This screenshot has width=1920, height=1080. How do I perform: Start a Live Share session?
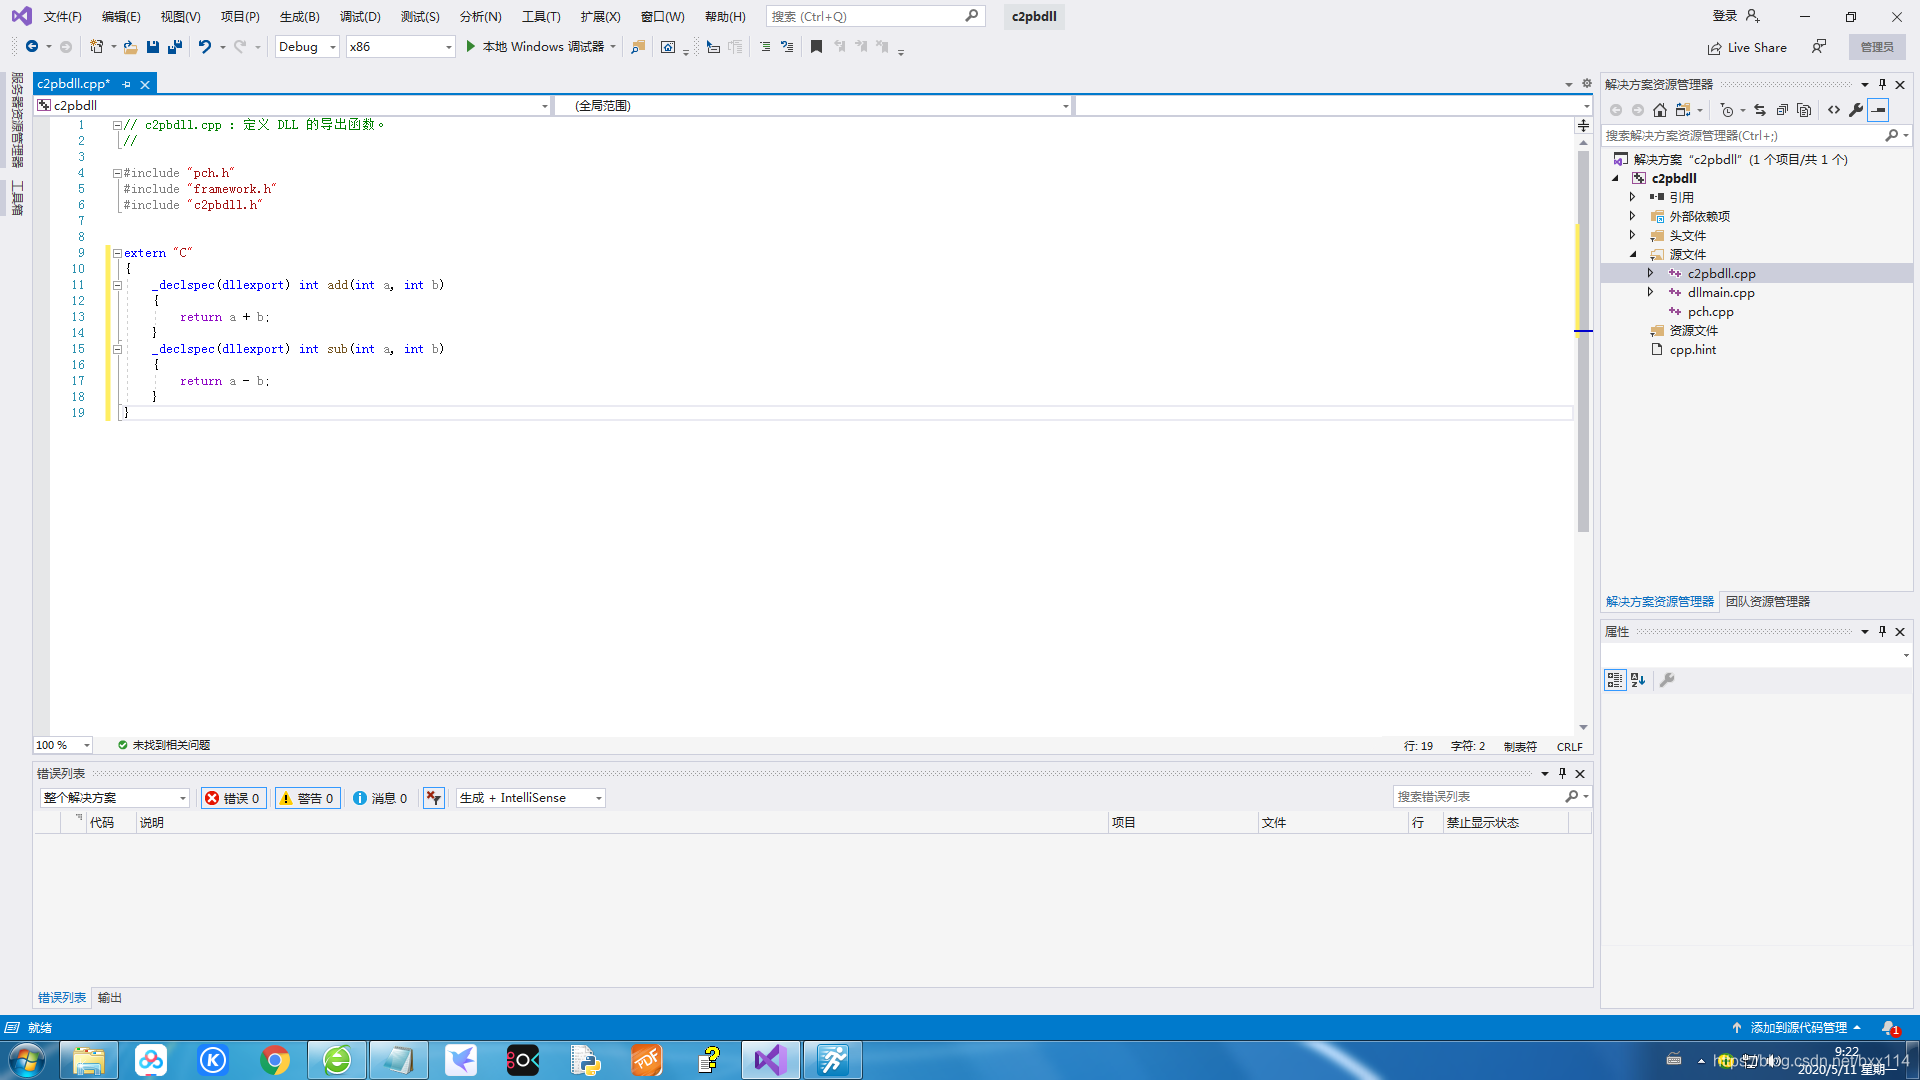[1747, 47]
